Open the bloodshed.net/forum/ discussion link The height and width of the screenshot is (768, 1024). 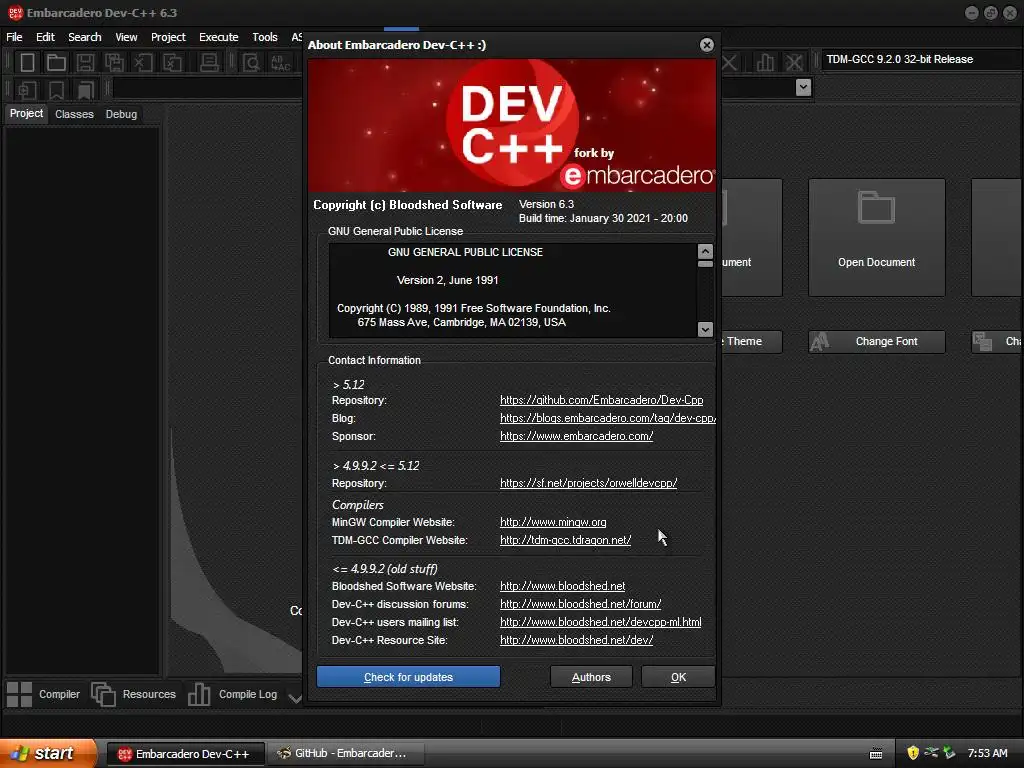coord(581,604)
